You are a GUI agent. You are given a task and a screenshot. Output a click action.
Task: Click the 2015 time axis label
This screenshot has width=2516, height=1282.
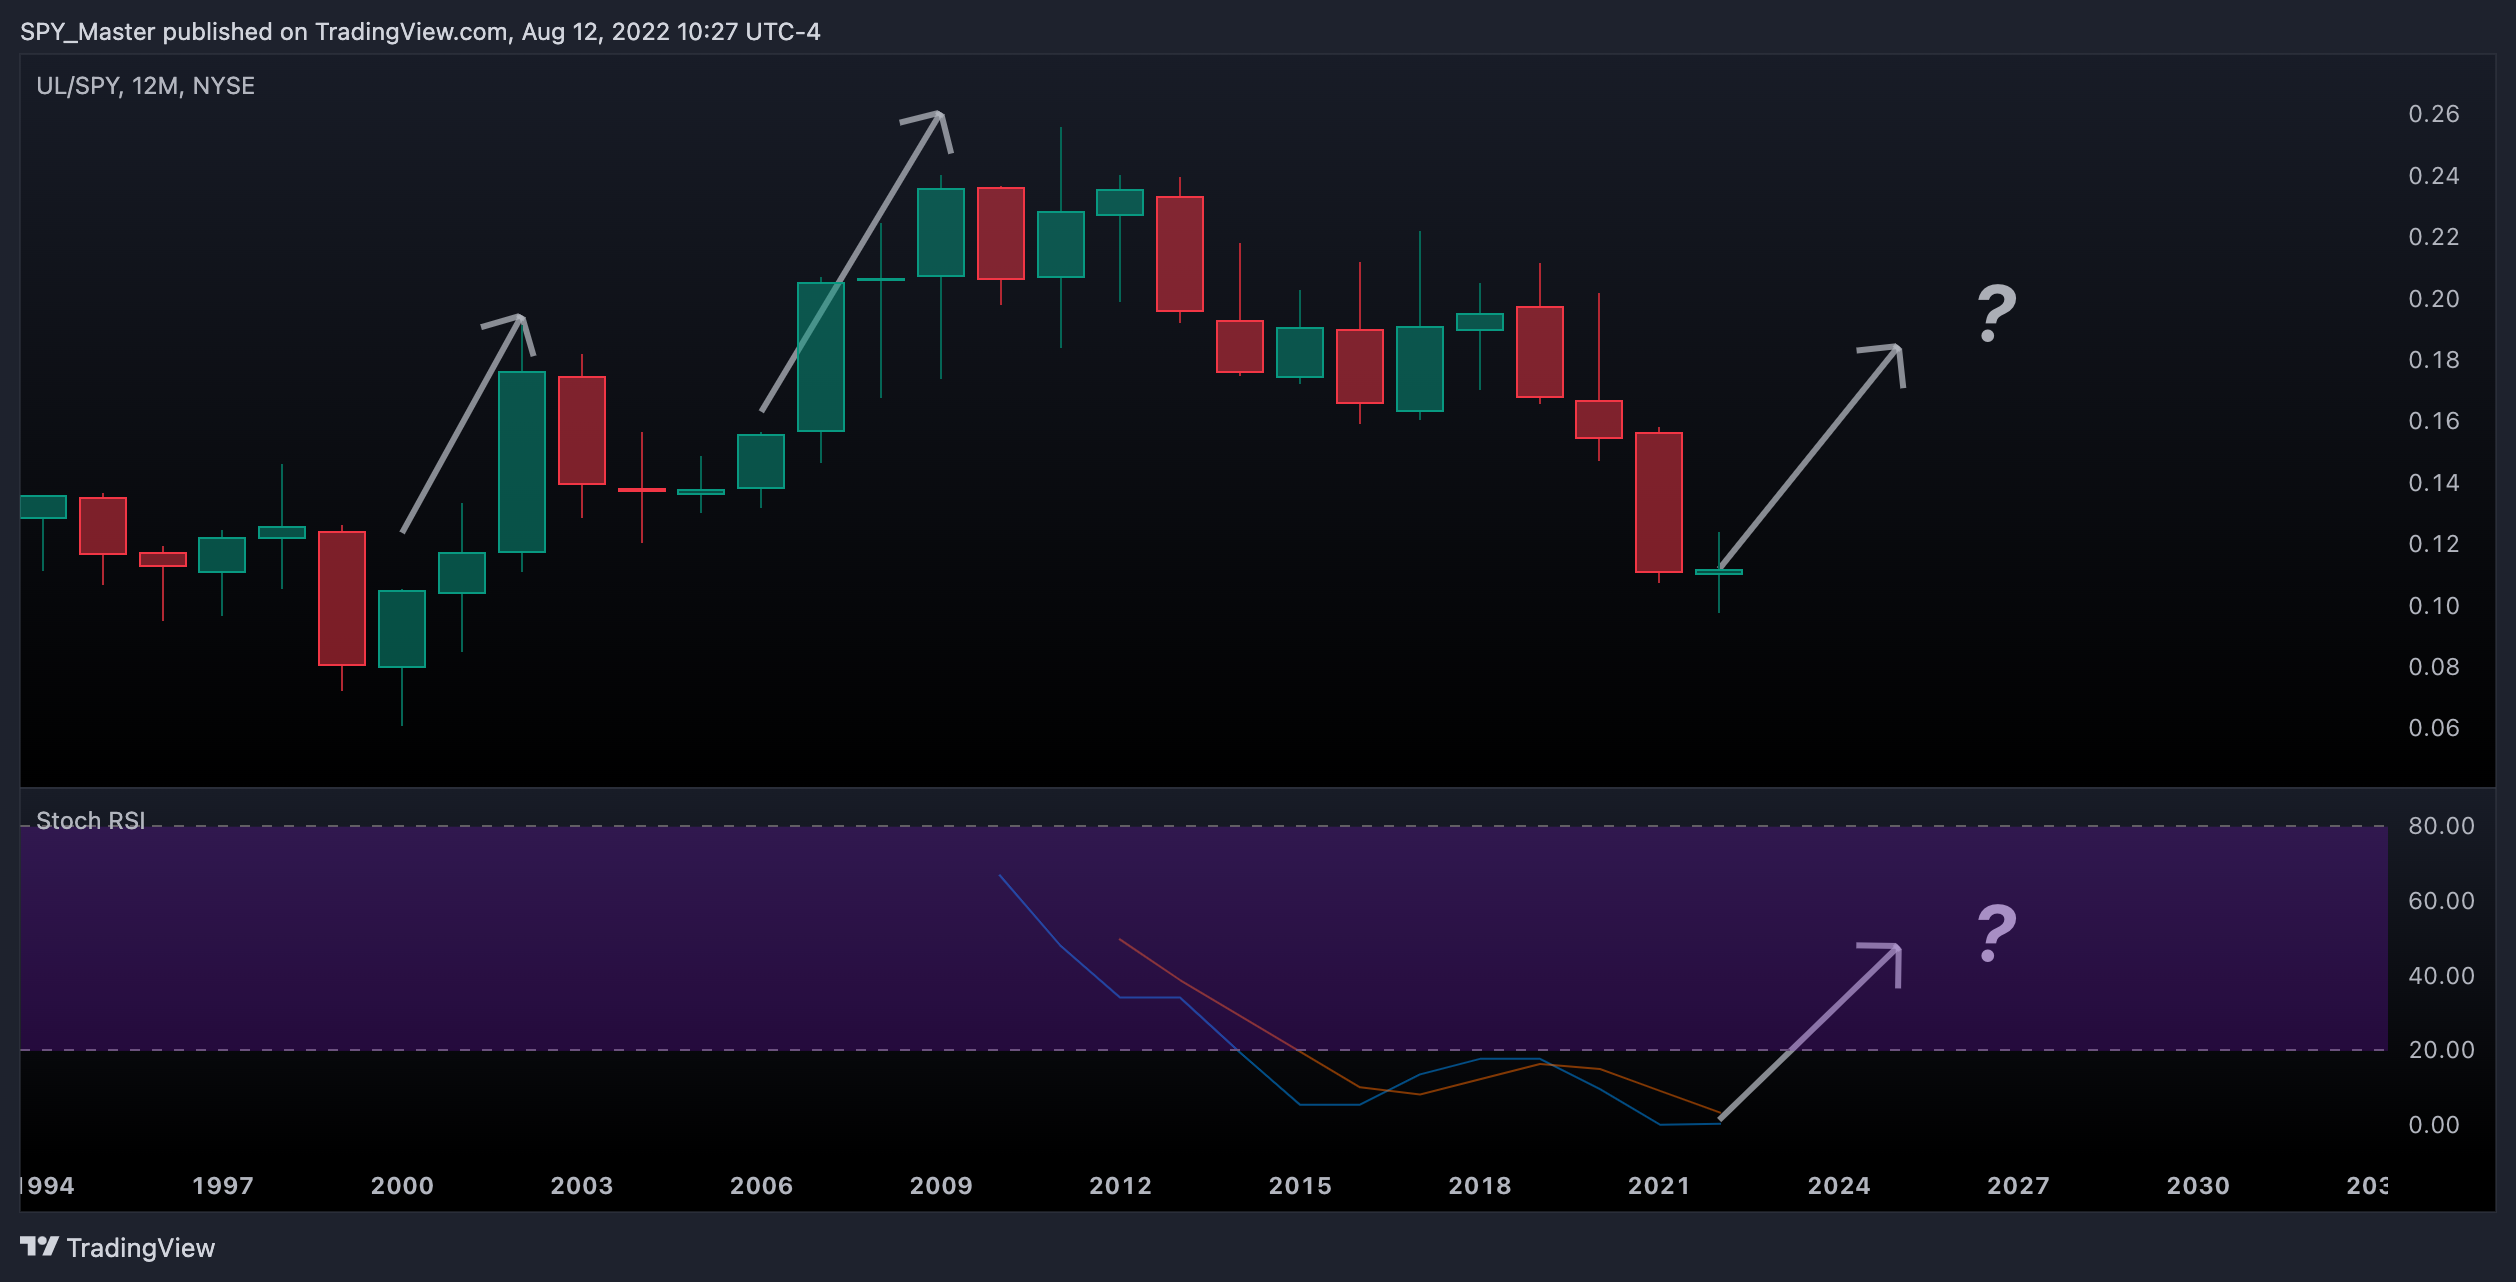(x=1300, y=1186)
